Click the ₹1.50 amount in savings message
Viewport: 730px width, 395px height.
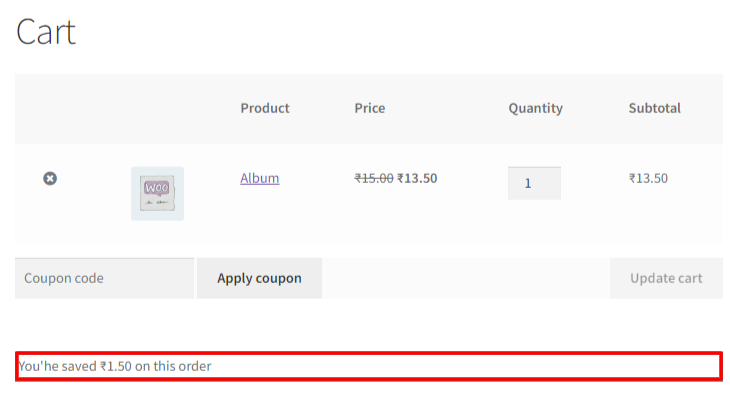click(116, 366)
